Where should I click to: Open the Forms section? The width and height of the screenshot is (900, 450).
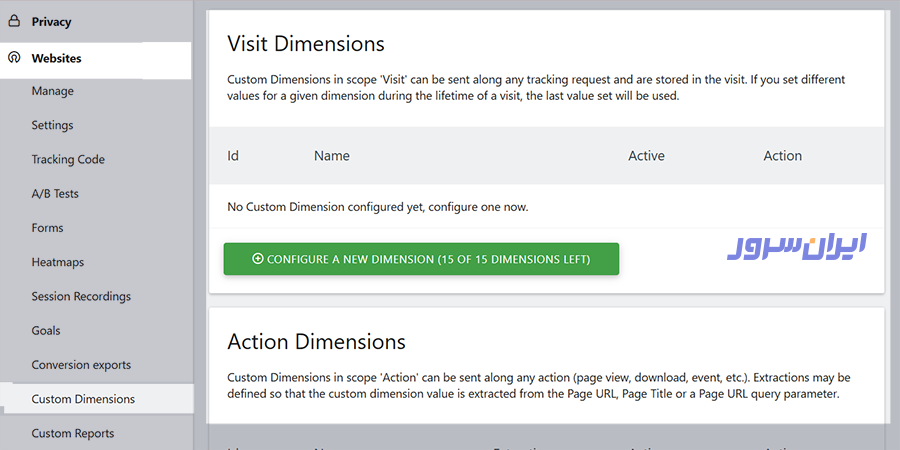(47, 228)
